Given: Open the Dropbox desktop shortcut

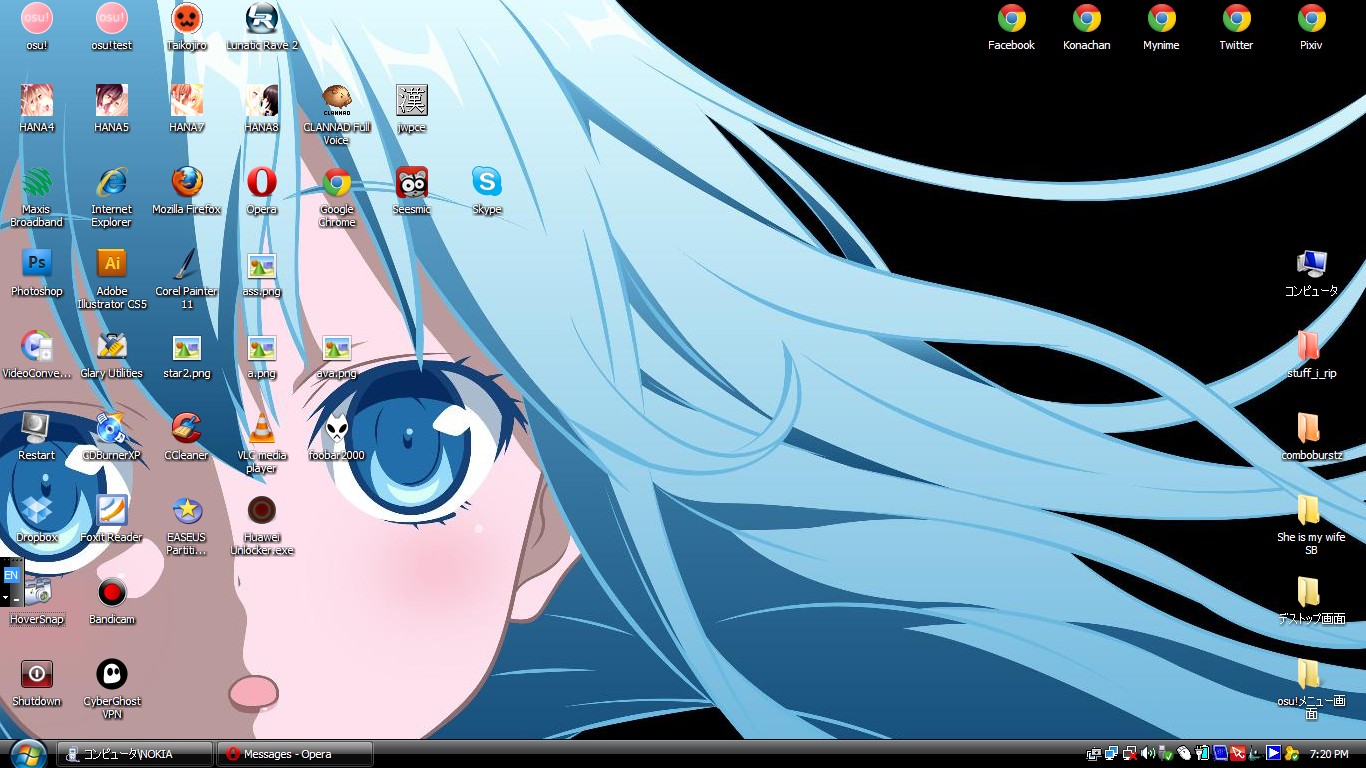Looking at the screenshot, I should coord(37,519).
